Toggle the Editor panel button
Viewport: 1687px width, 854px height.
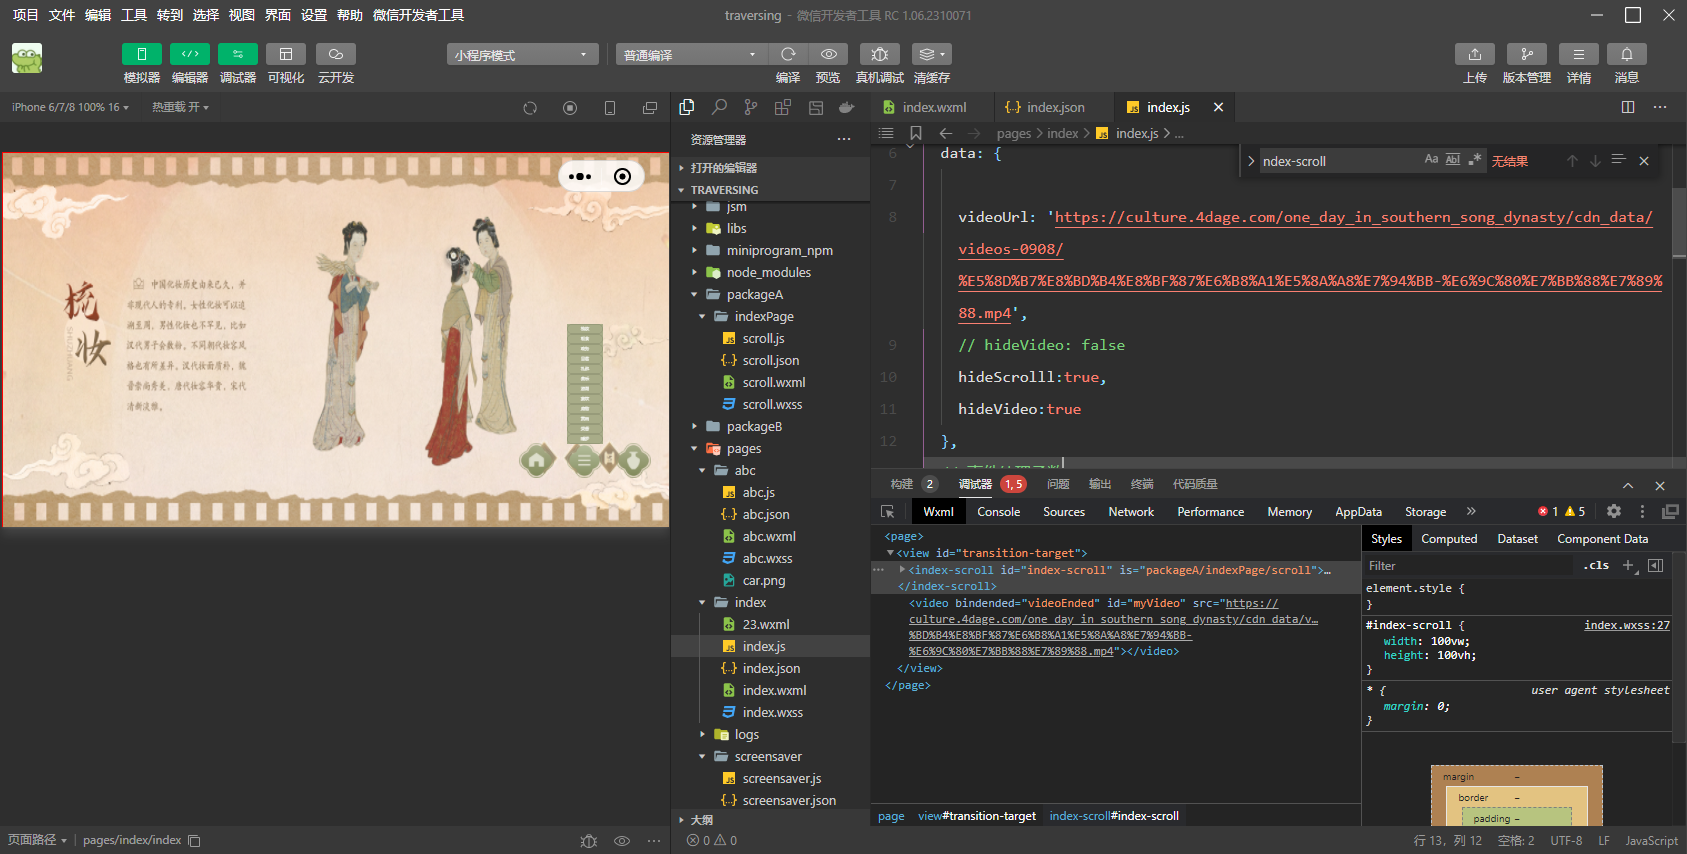click(x=189, y=54)
